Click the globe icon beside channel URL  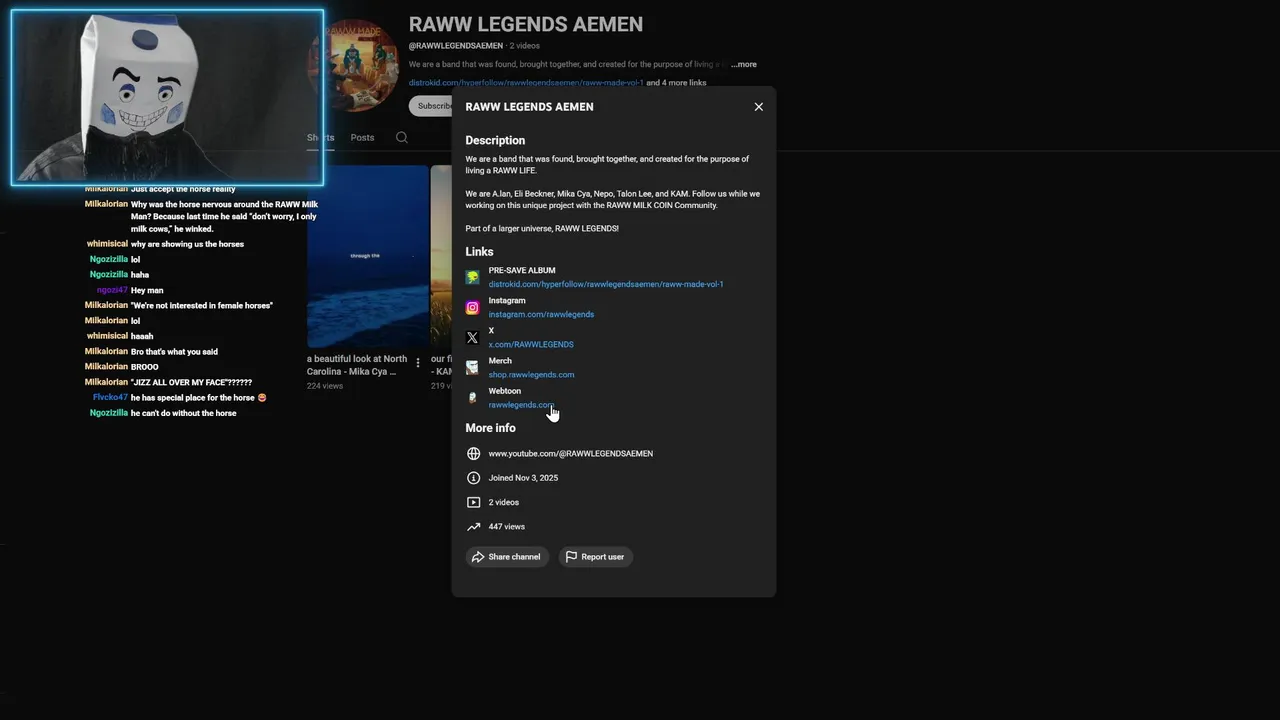tap(474, 454)
